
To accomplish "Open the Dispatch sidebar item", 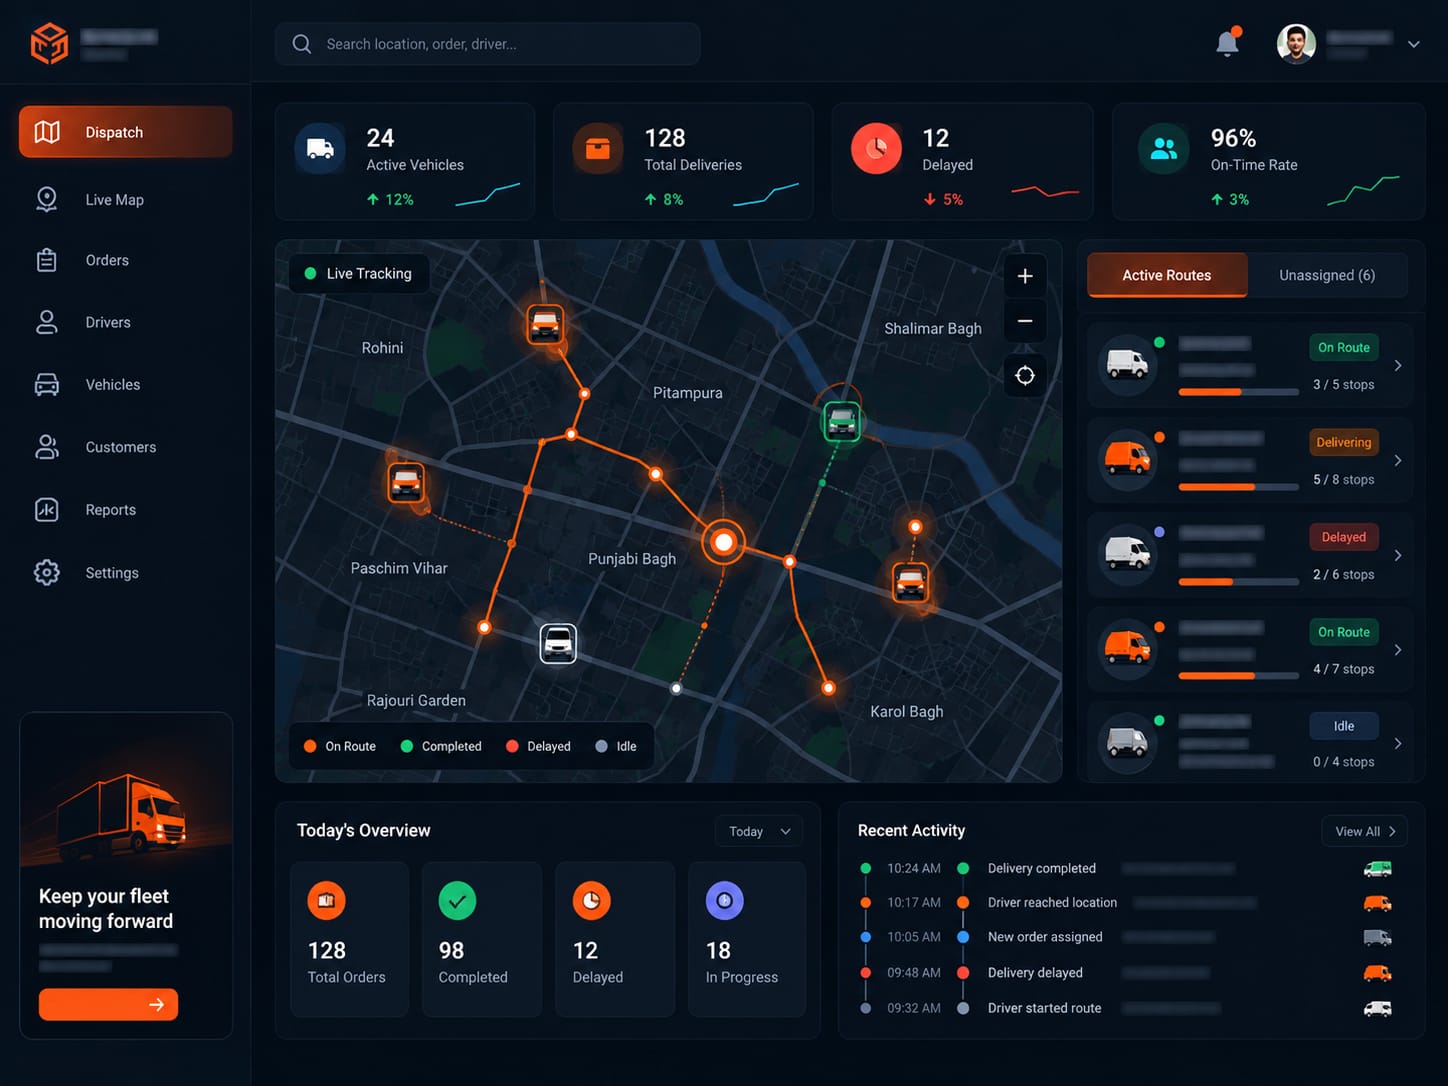I will (126, 132).
